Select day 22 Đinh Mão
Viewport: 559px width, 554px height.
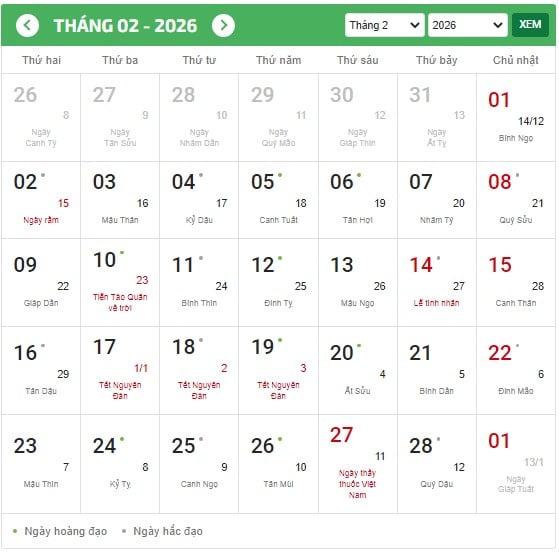[516, 370]
